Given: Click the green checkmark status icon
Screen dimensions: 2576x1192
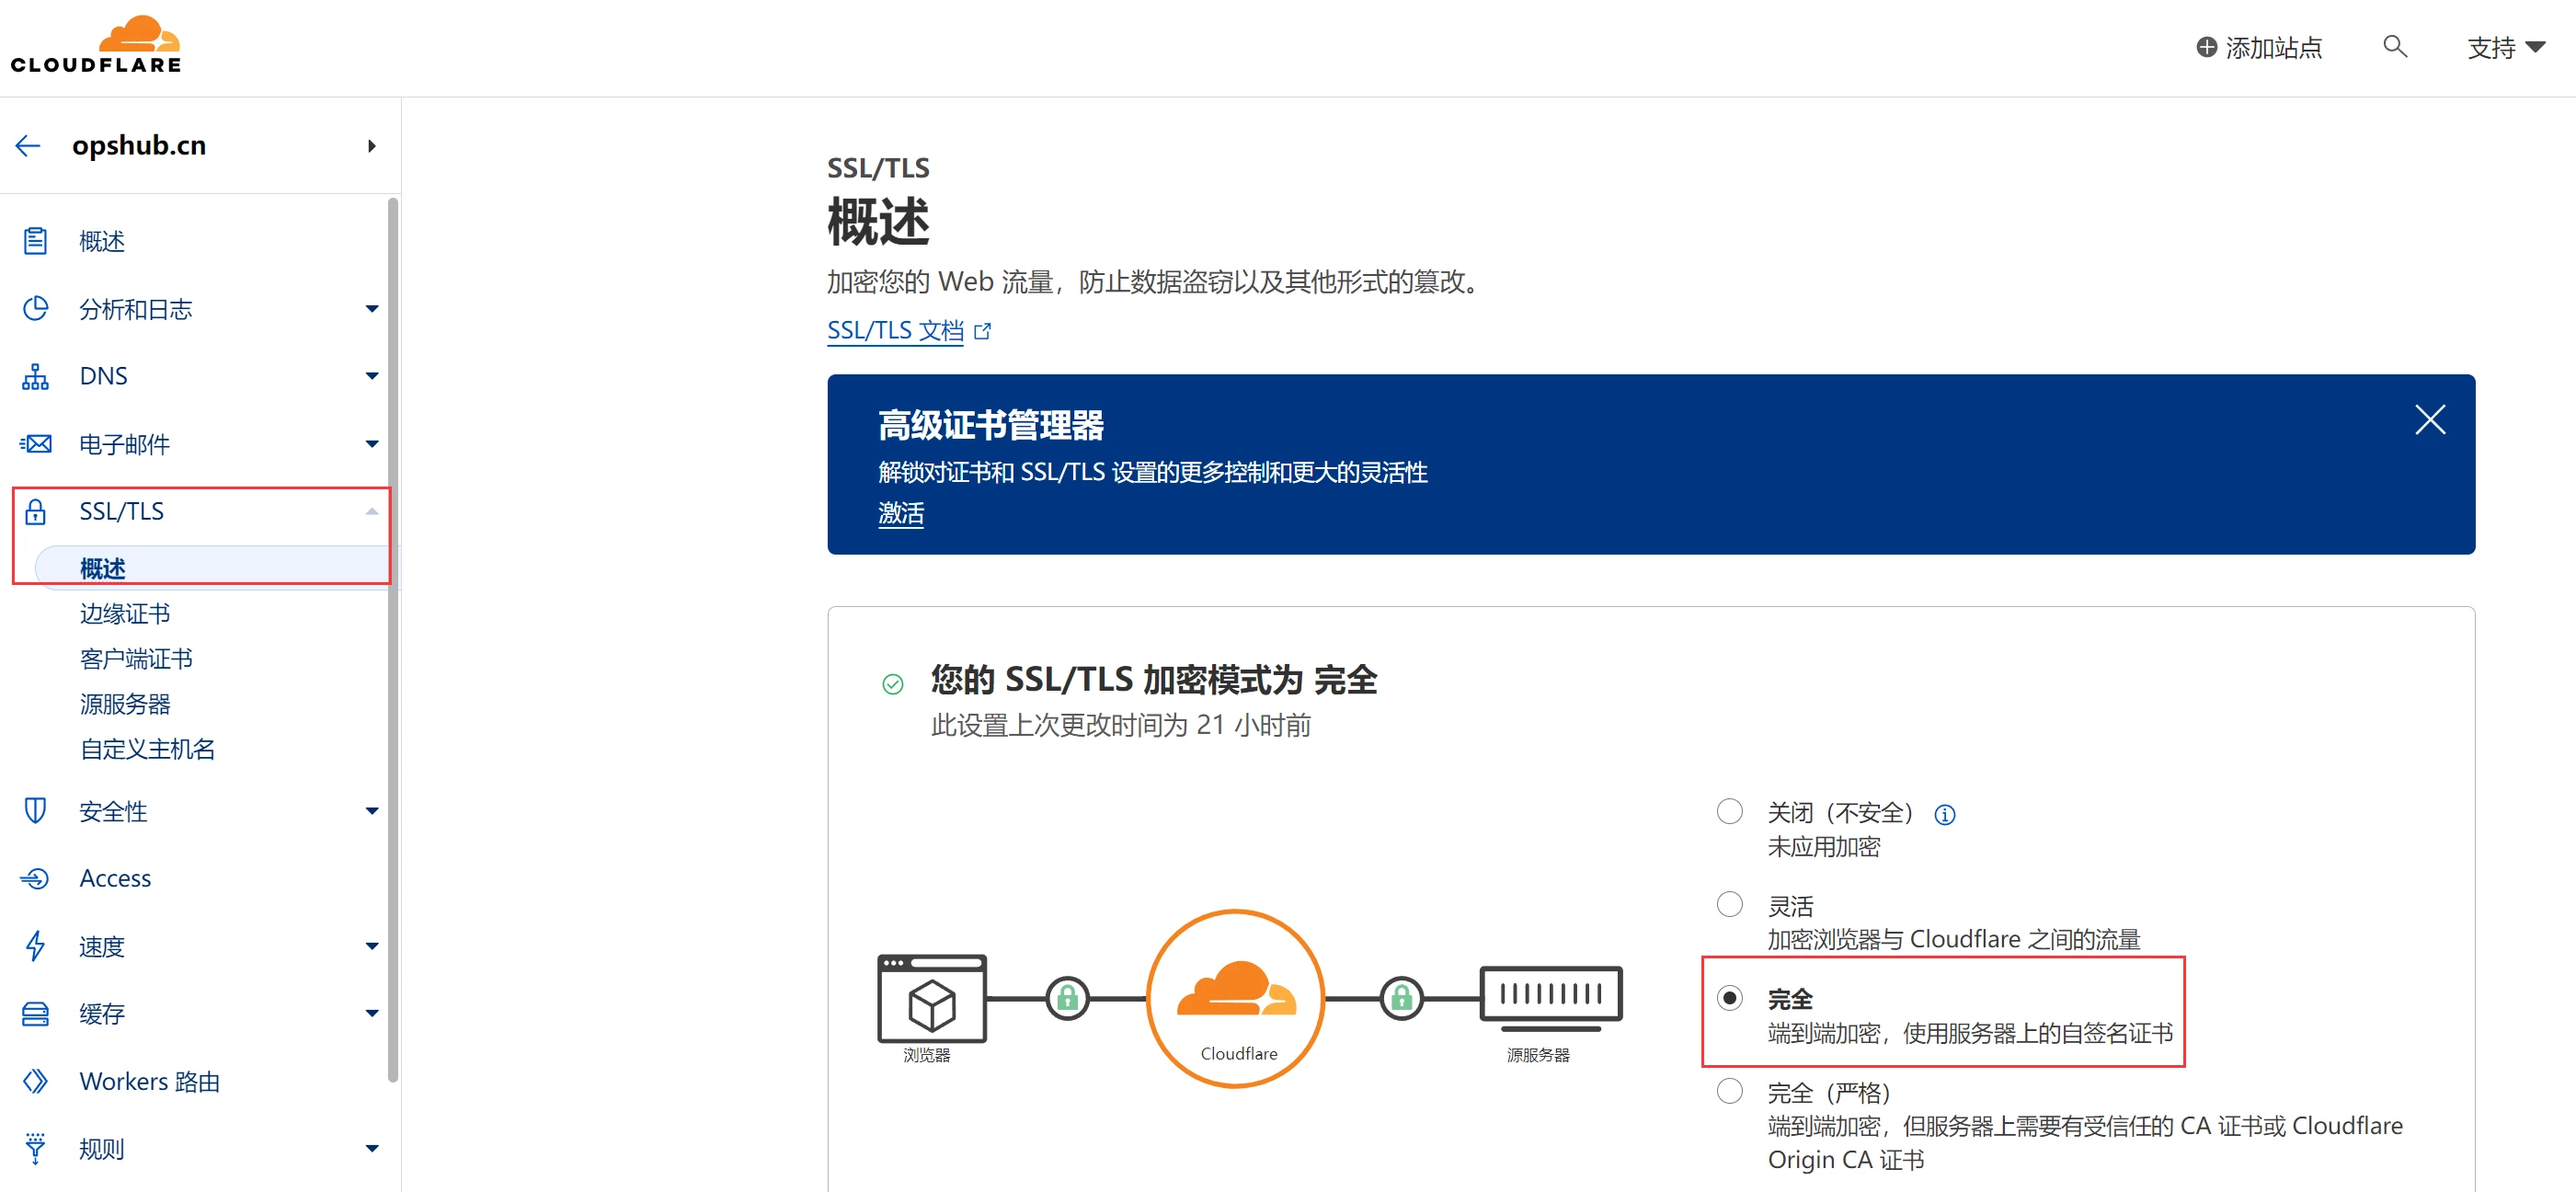Looking at the screenshot, I should click(892, 684).
